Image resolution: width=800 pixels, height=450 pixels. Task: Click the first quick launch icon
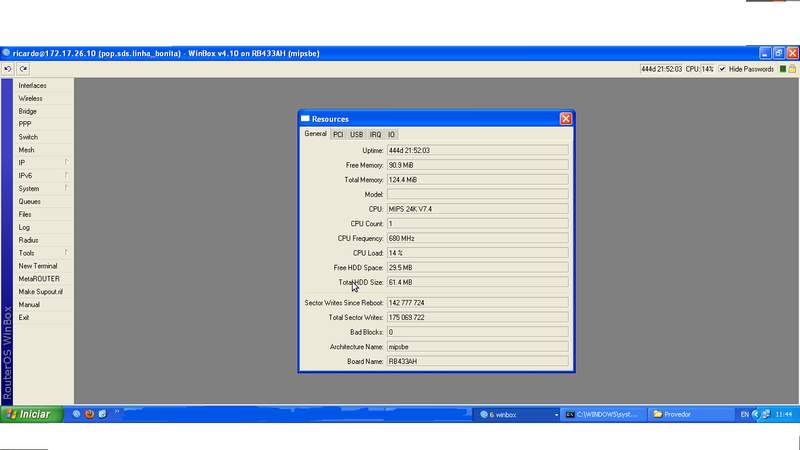(77, 414)
